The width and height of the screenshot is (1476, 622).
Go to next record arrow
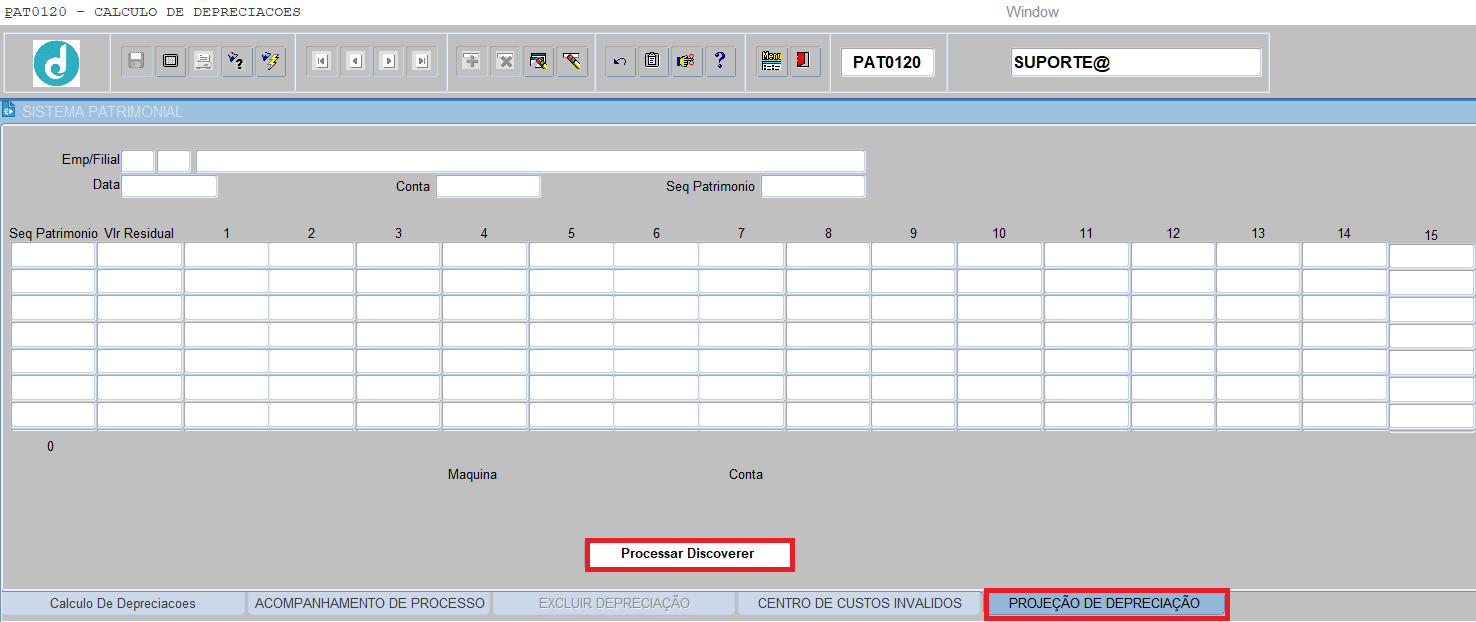coord(389,62)
